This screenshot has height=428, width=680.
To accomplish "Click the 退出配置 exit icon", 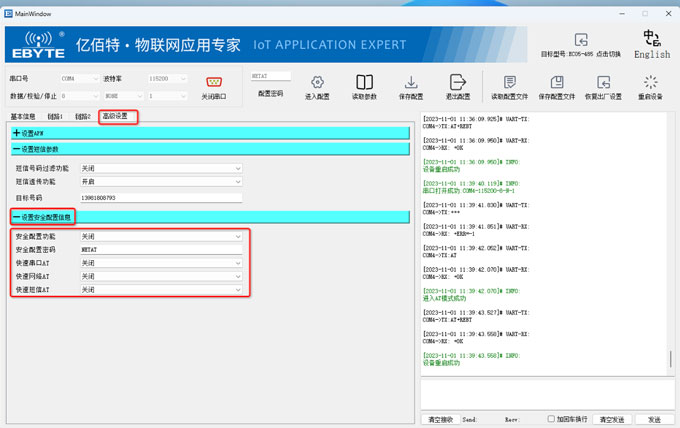I will click(459, 82).
